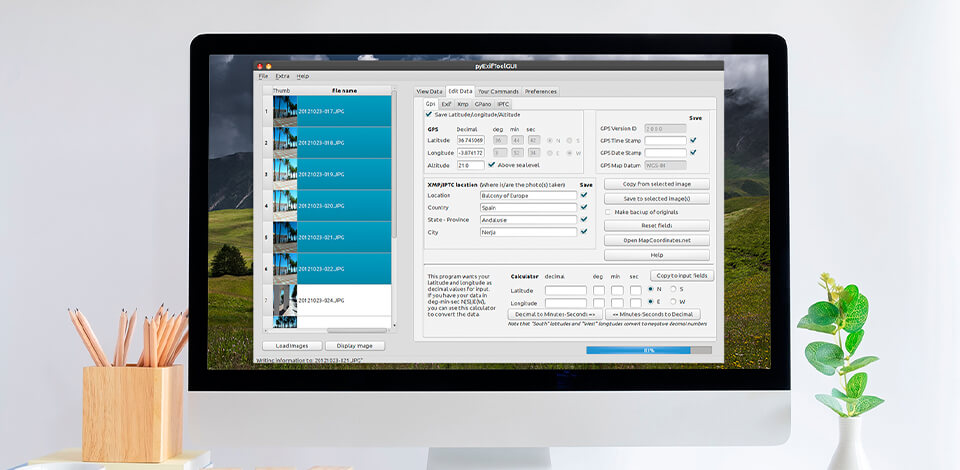The image size is (960, 470).
Task: Click the Altitude input field
Action: click(x=471, y=165)
